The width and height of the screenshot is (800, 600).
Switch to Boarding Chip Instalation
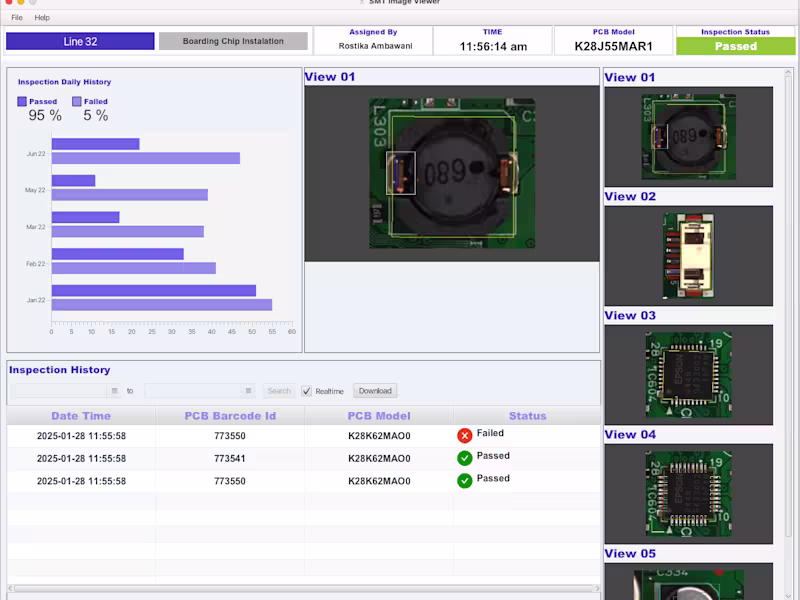tap(231, 41)
